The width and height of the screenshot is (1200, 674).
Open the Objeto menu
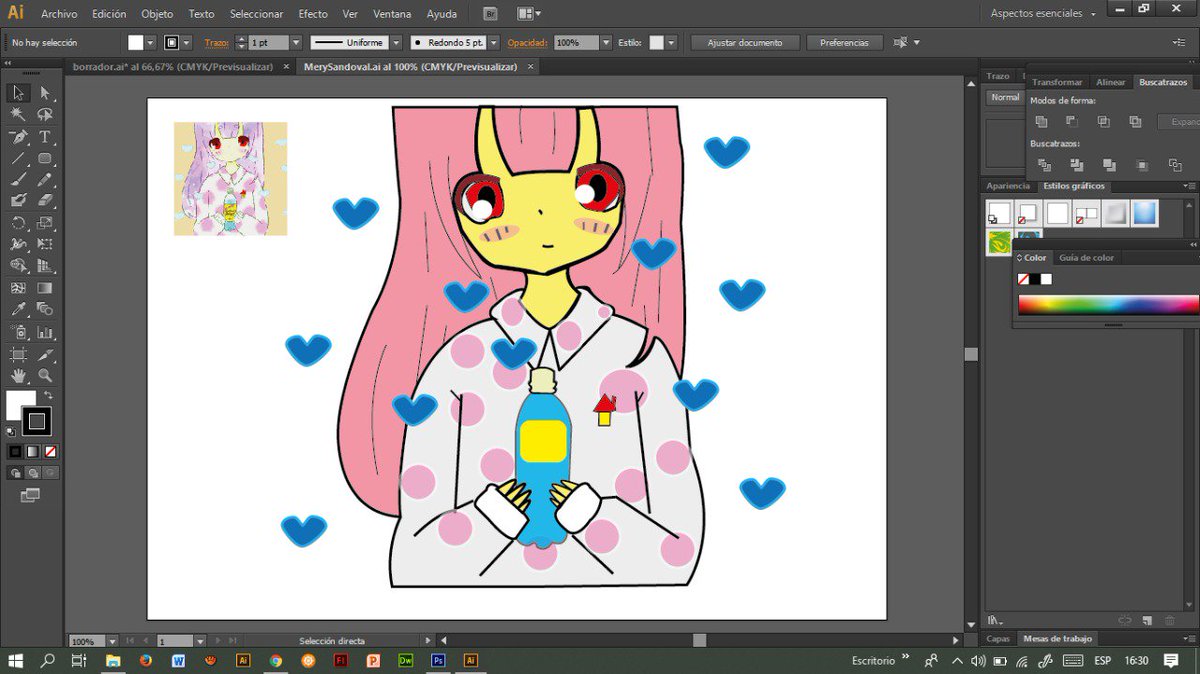click(157, 14)
